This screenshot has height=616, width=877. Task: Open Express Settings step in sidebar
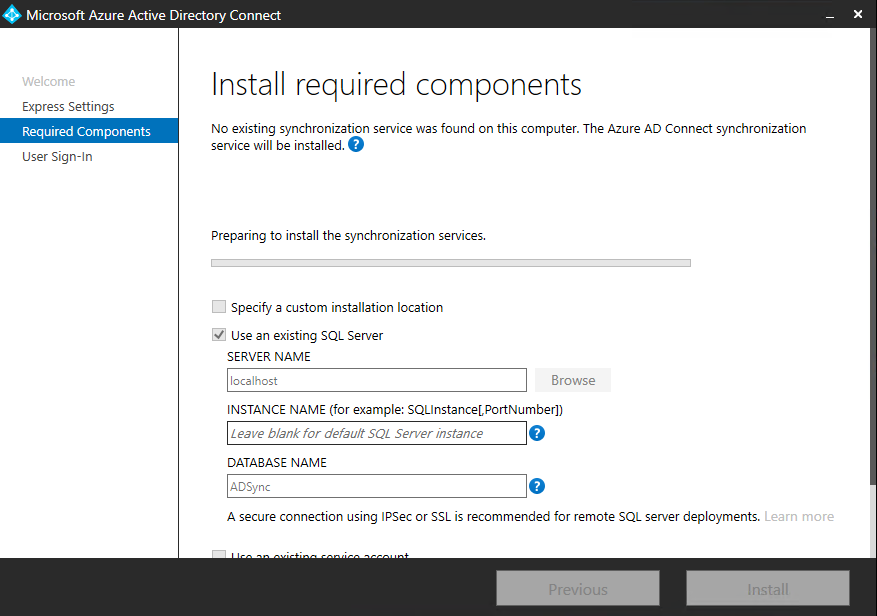click(68, 106)
